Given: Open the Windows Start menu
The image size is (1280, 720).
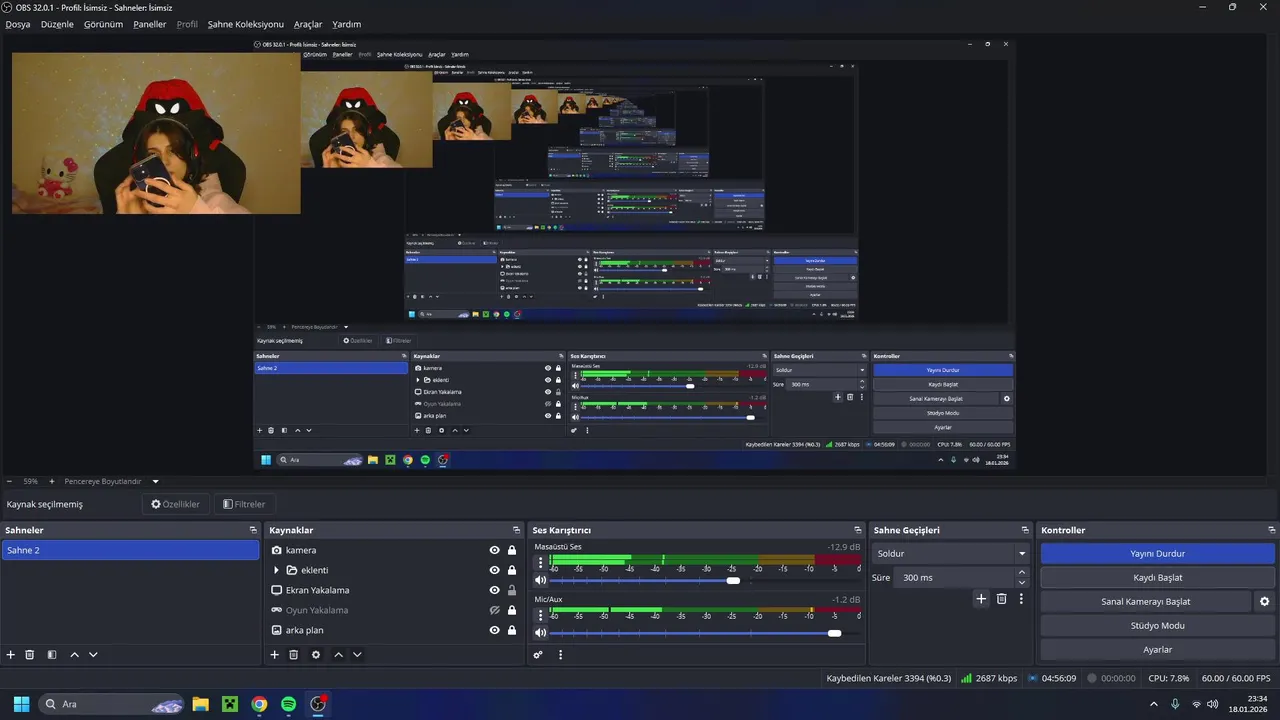Looking at the screenshot, I should (21, 704).
